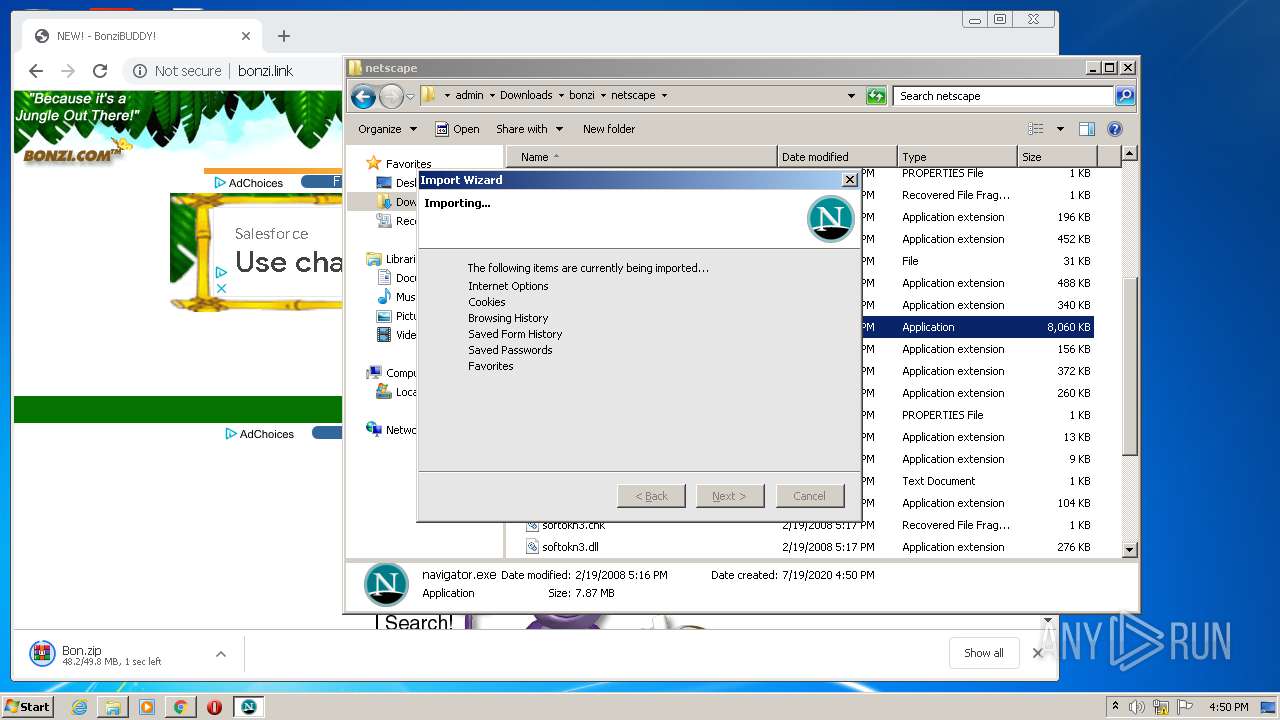Image resolution: width=1280 pixels, height=720 pixels.
Task: Open the Explorer help question mark icon
Action: point(1115,129)
